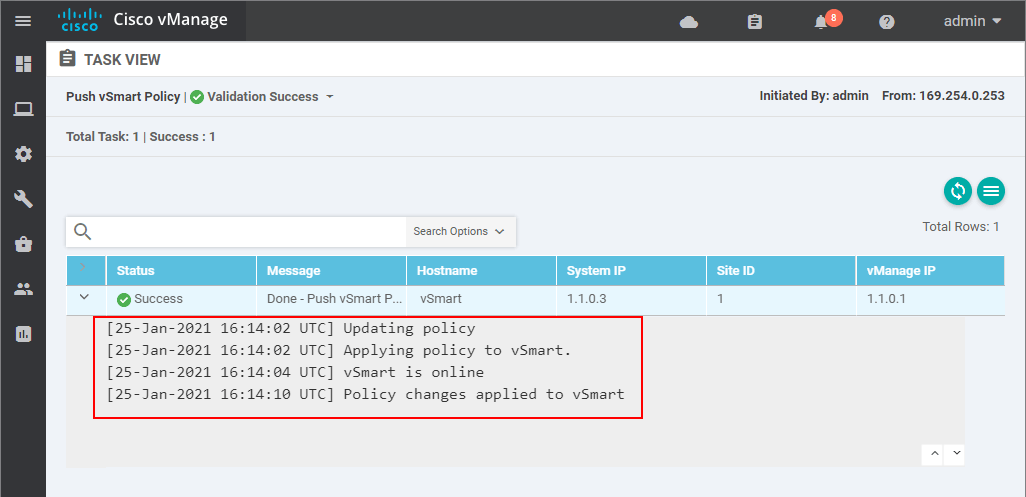The height and width of the screenshot is (497, 1026).
Task: Collapse the vSmart row details chevron
Action: coord(84,297)
